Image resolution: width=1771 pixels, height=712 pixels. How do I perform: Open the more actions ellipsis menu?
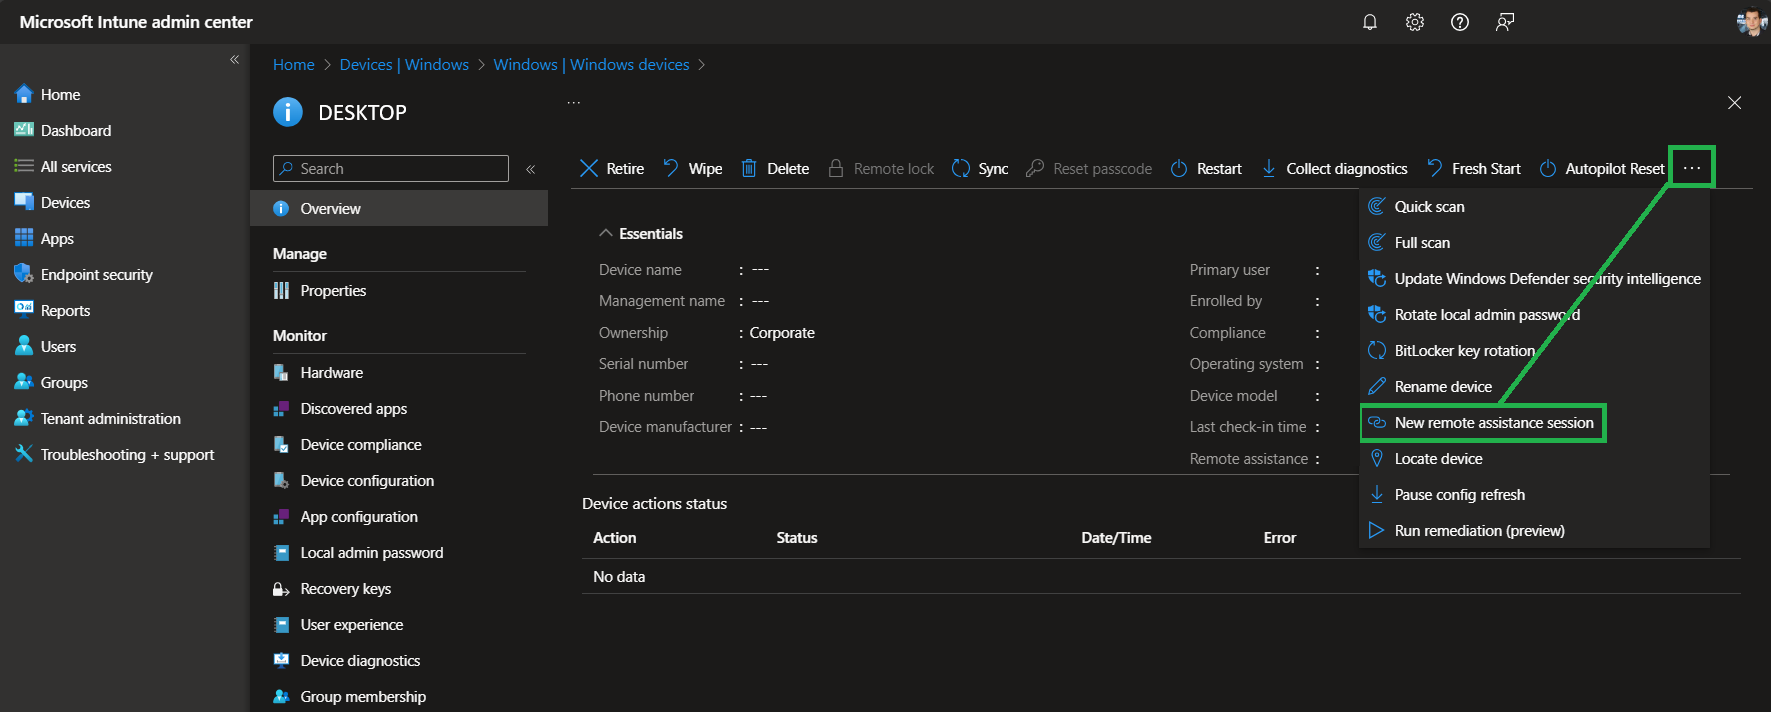point(1692,168)
